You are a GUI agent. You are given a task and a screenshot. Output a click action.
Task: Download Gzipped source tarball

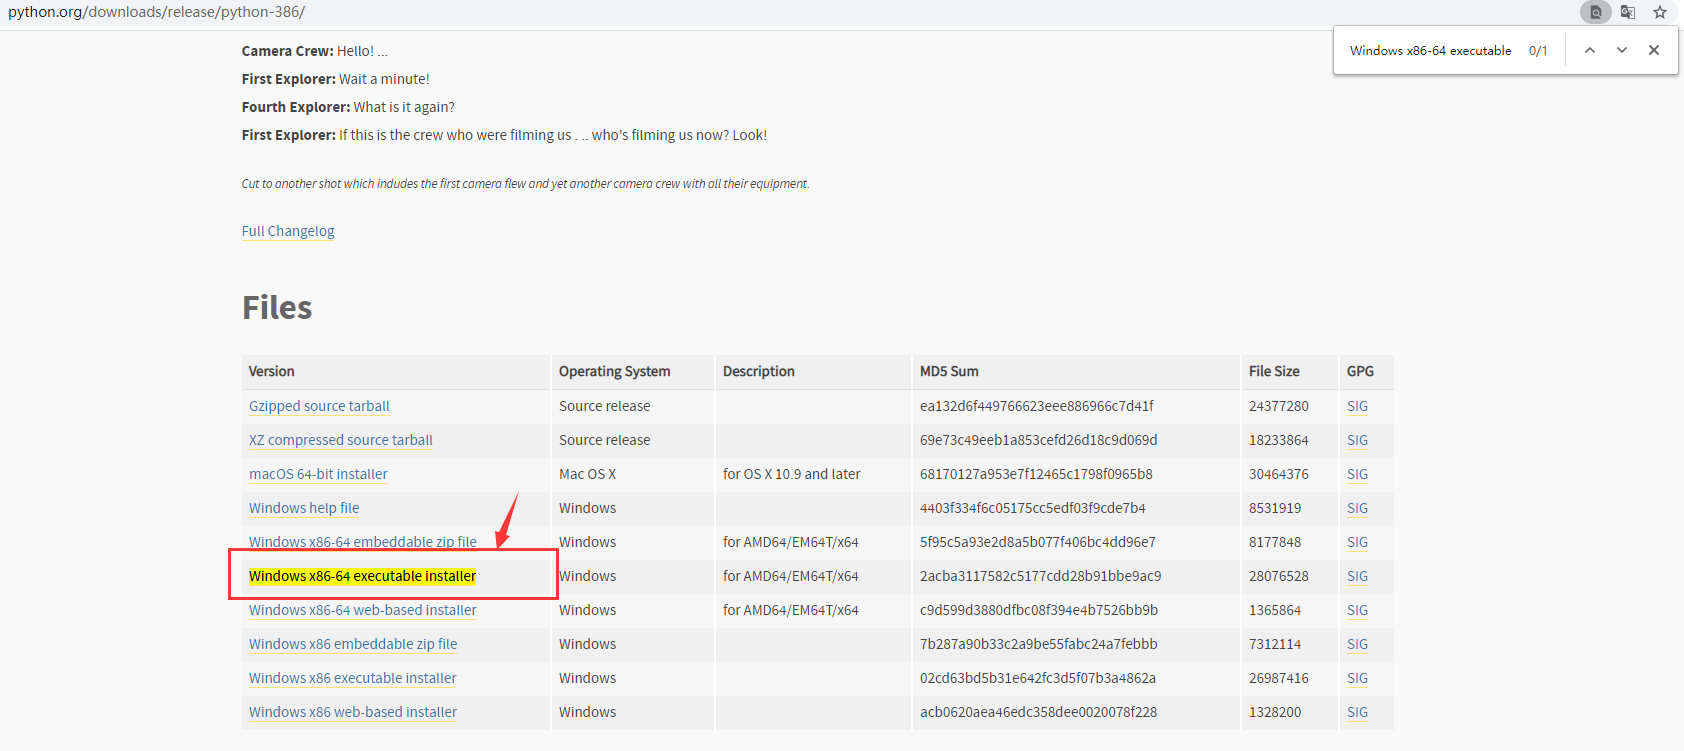click(x=319, y=406)
